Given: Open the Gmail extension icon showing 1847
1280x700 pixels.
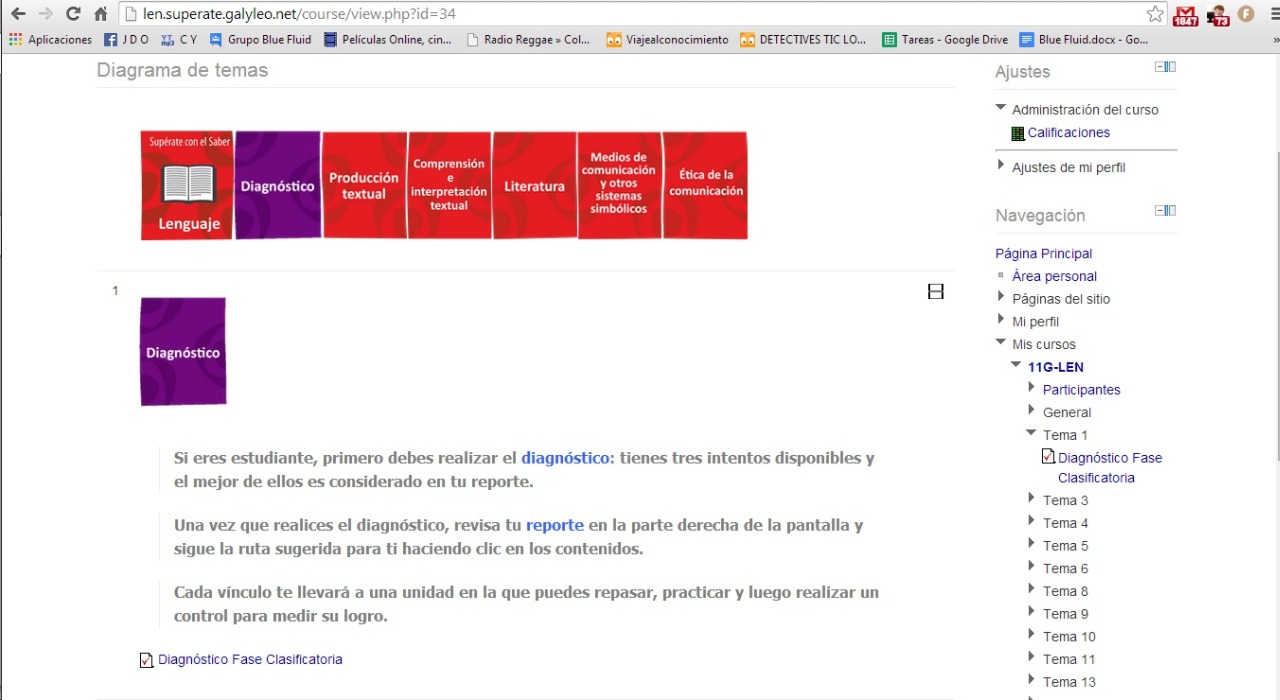Looking at the screenshot, I should pyautogui.click(x=1186, y=15).
